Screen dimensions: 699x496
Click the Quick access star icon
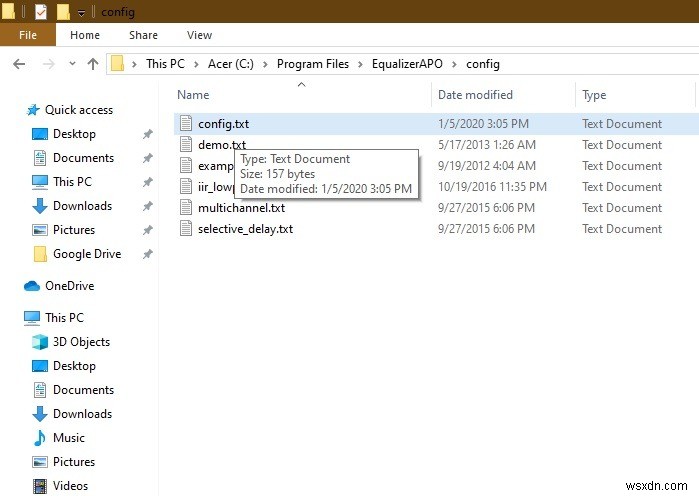[x=33, y=110]
